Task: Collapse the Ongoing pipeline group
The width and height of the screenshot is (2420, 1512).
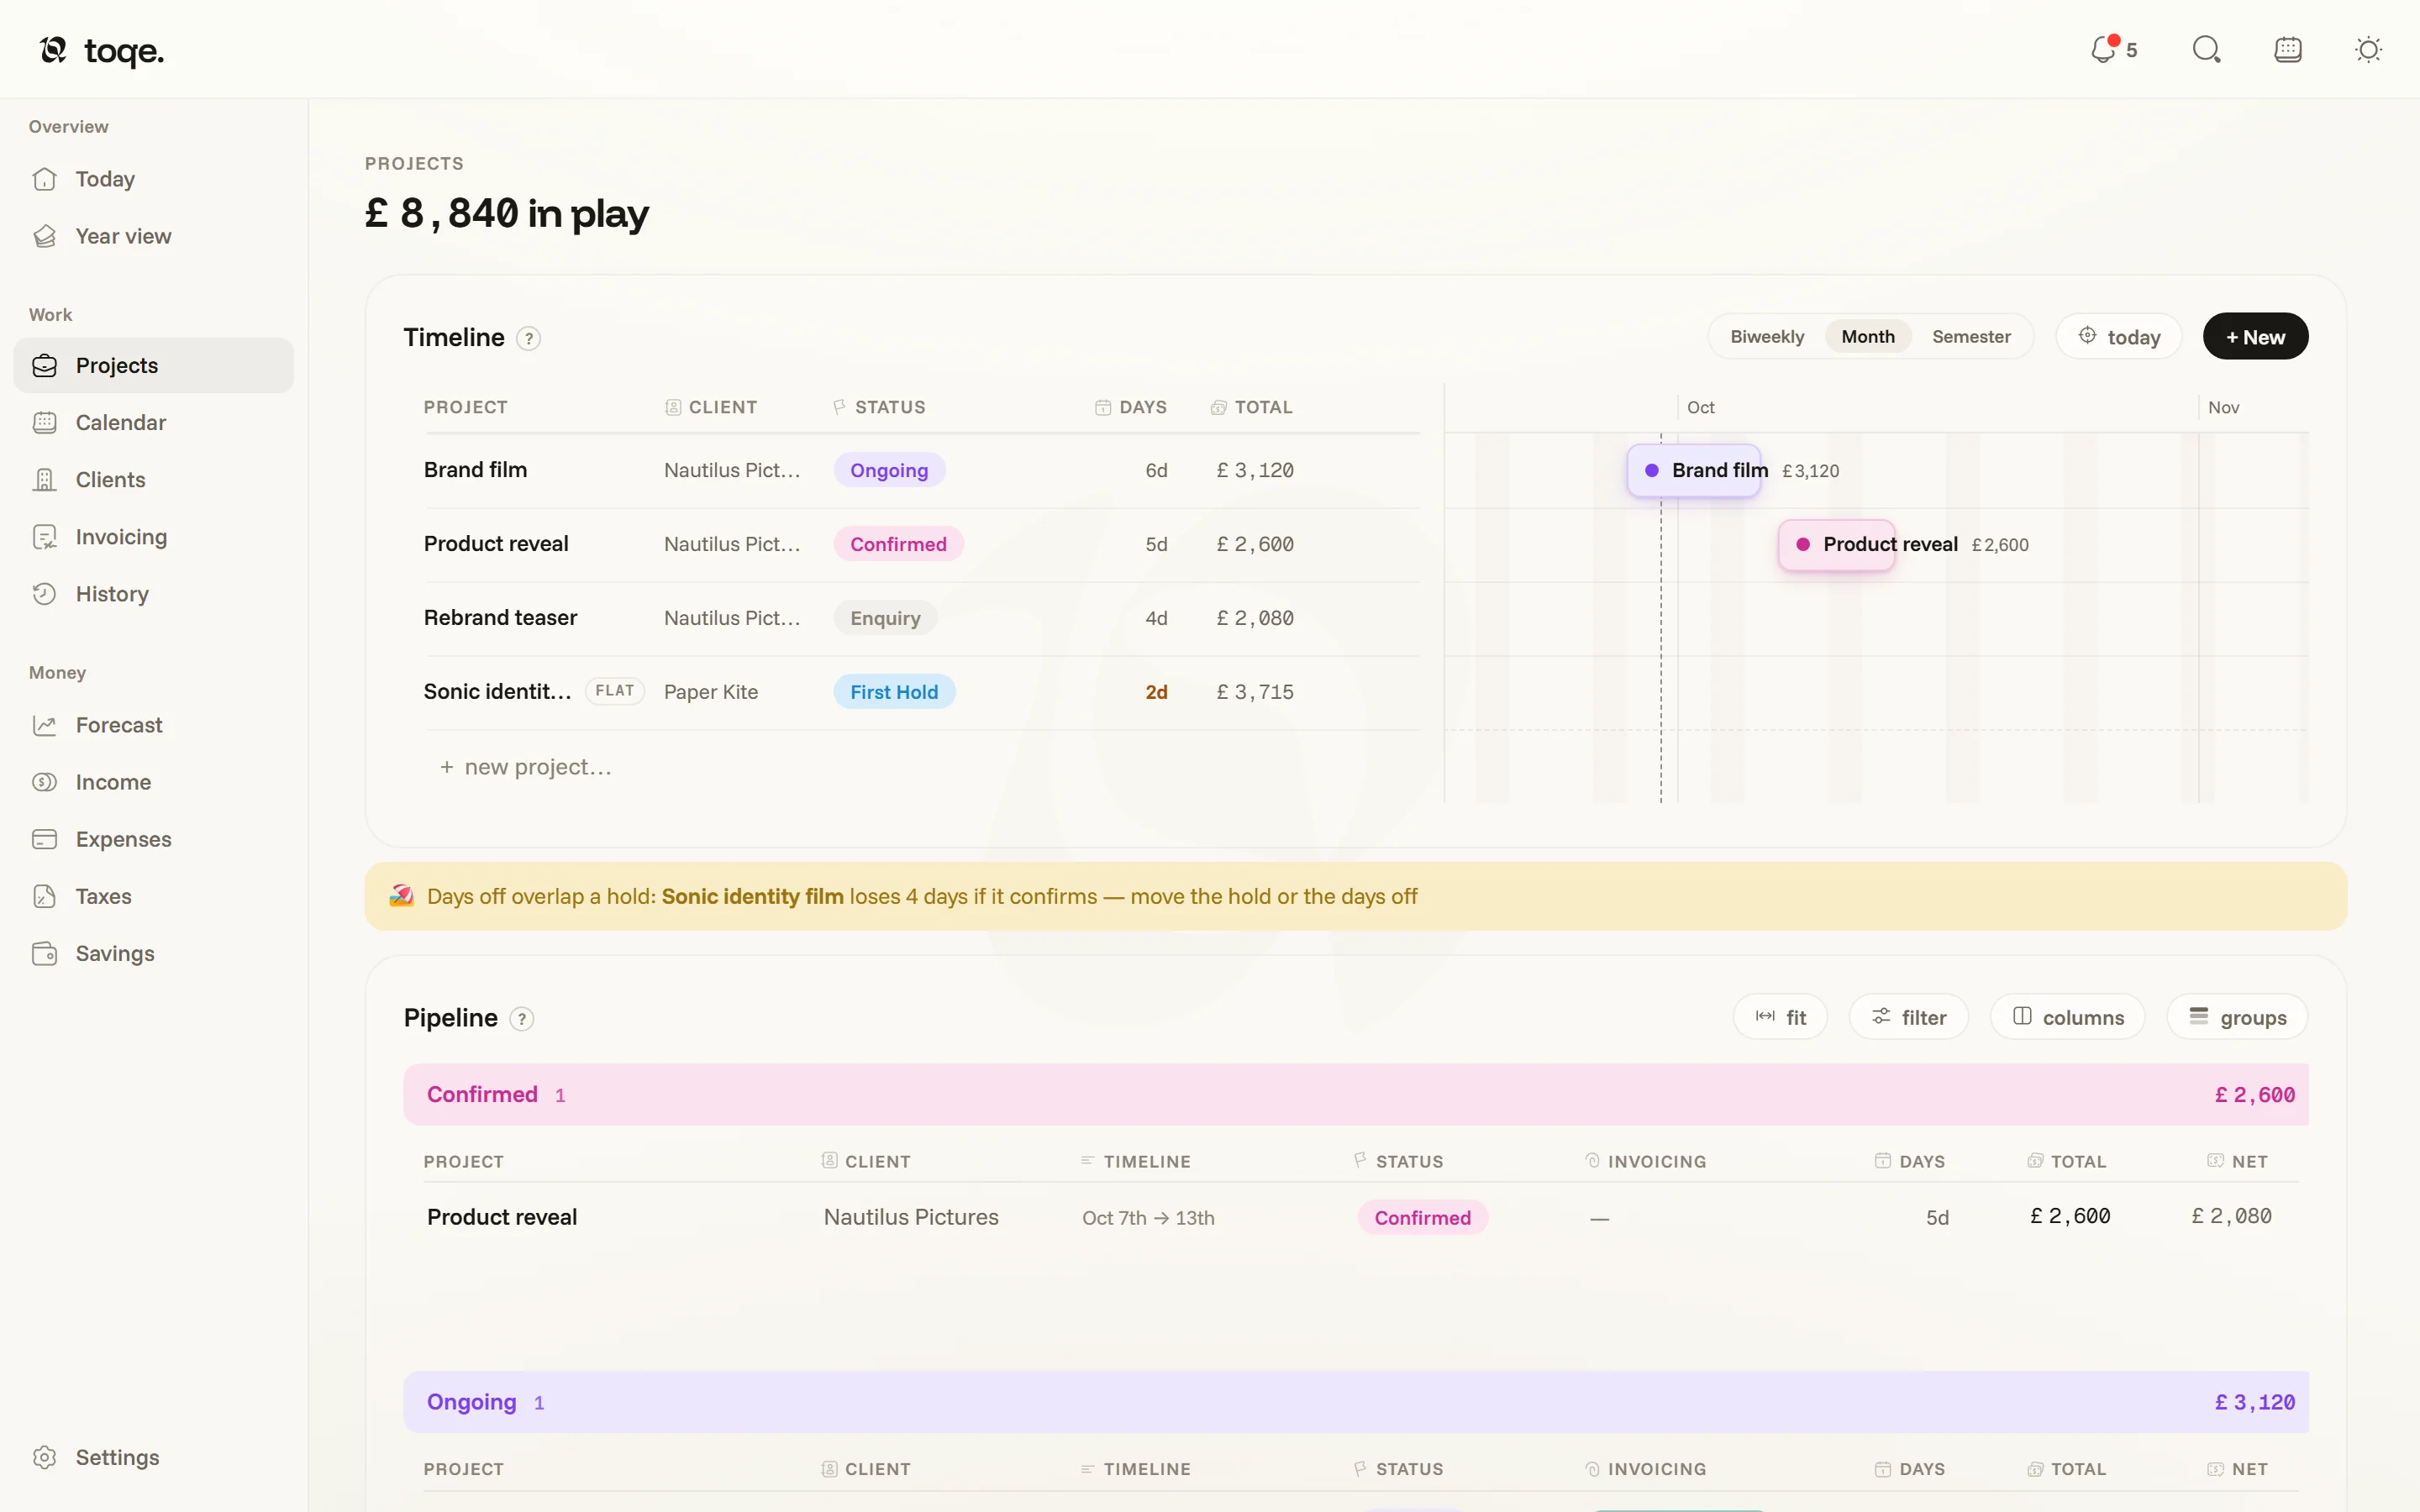Action: click(x=1355, y=1402)
